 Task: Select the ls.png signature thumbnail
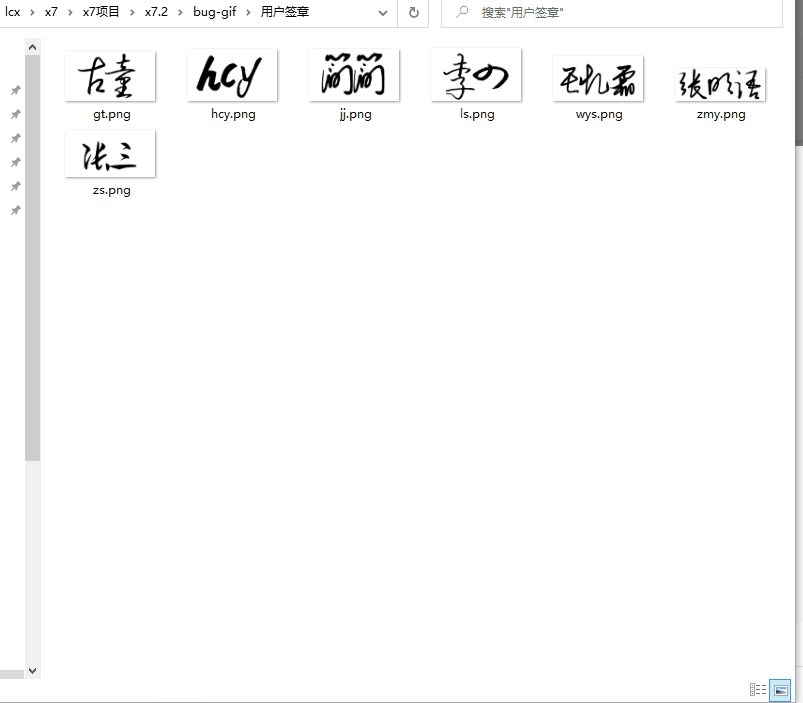click(476, 75)
